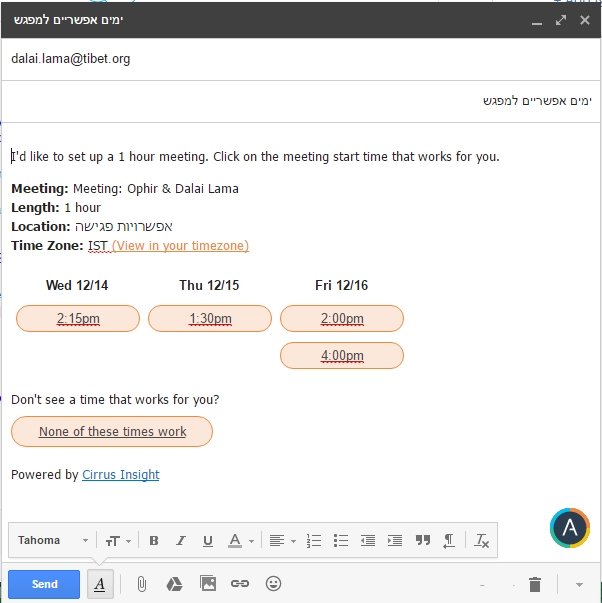
Task: Click the Send button
Action: 44,584
